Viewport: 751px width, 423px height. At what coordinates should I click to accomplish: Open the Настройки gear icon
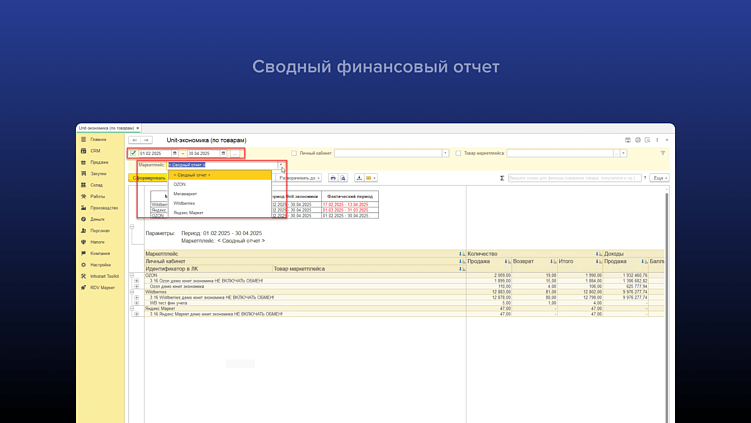pos(83,265)
